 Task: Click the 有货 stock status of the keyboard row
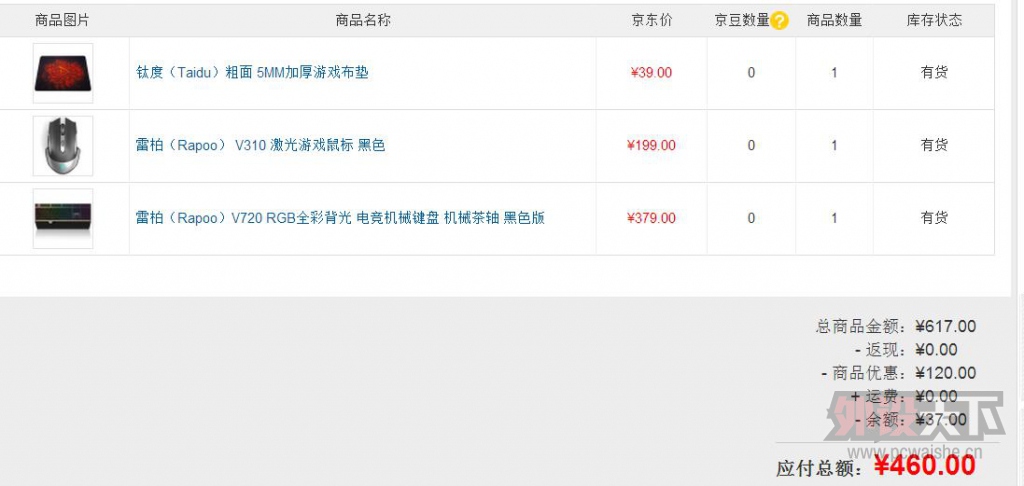tap(934, 218)
